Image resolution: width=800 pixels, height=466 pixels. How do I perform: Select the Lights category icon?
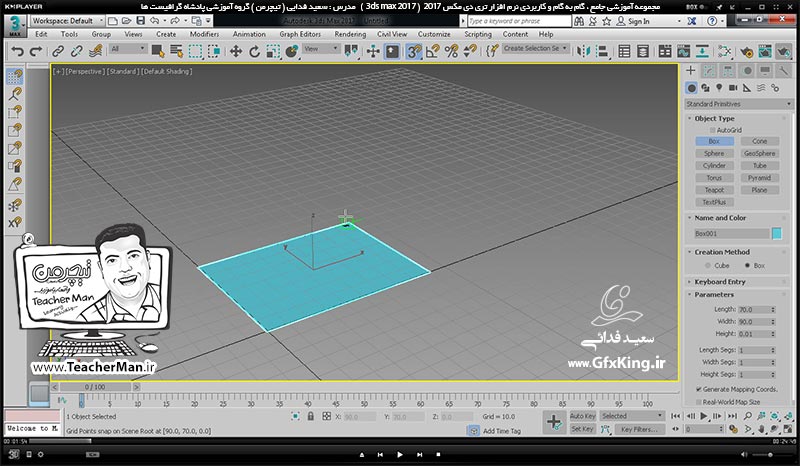719,88
